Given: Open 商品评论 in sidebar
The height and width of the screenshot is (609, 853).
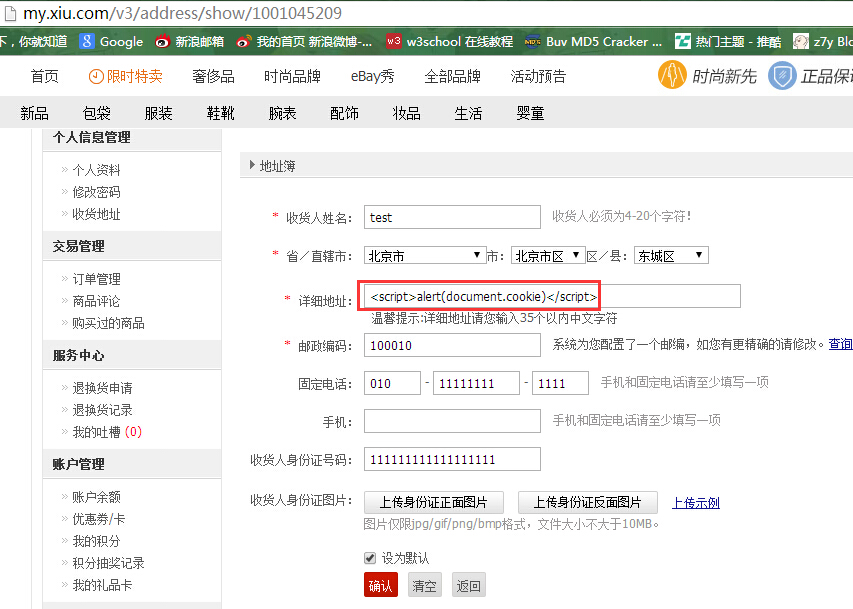Looking at the screenshot, I should pyautogui.click(x=96, y=301).
